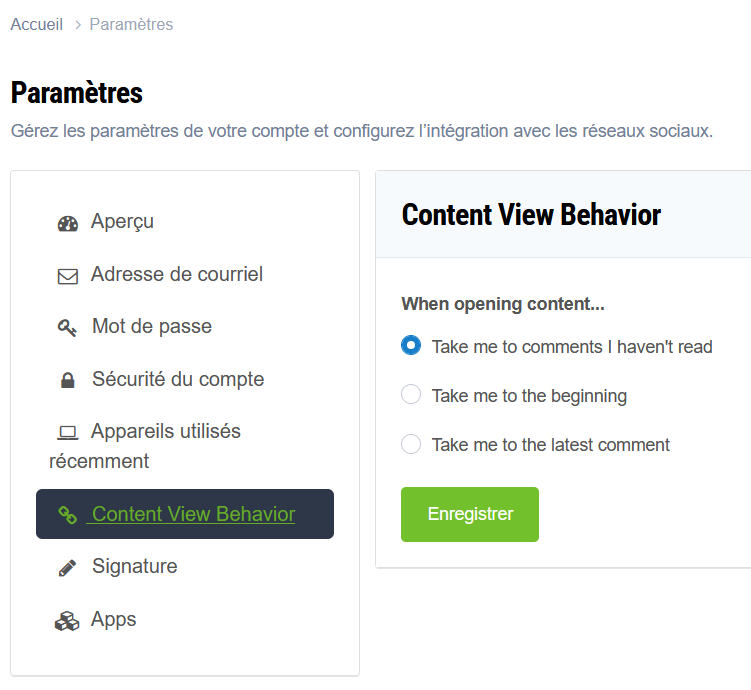Select the Take me to the beginning radio
Image resolution: width=751 pixels, height=690 pixels.
click(x=411, y=395)
